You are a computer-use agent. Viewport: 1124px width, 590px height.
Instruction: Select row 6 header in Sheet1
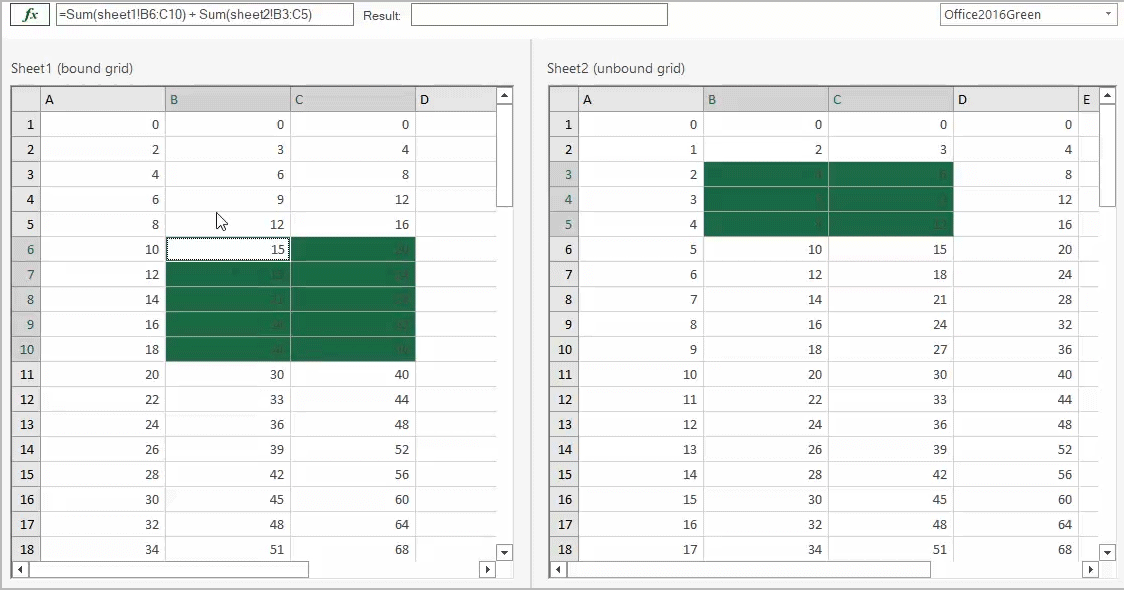27,249
